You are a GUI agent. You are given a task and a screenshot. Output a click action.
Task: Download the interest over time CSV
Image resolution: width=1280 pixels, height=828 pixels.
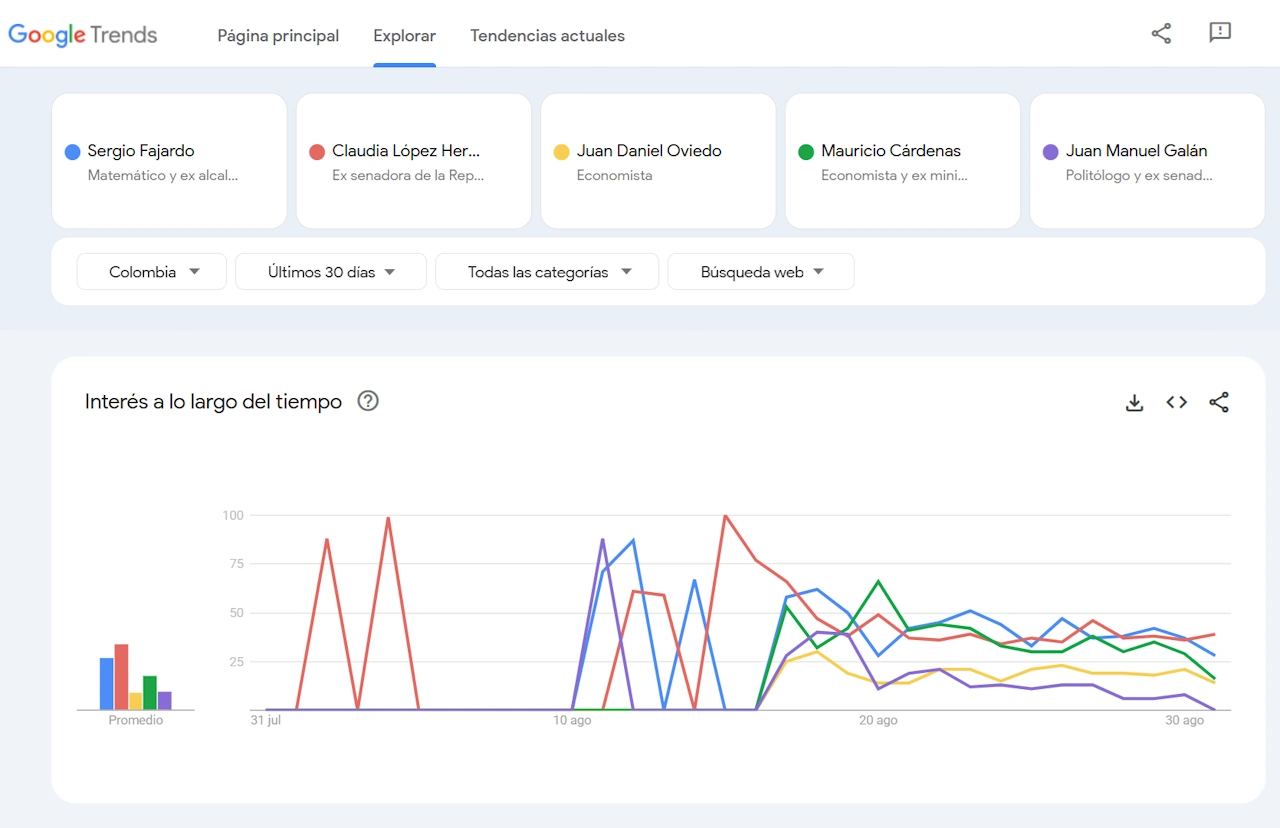pos(1134,402)
